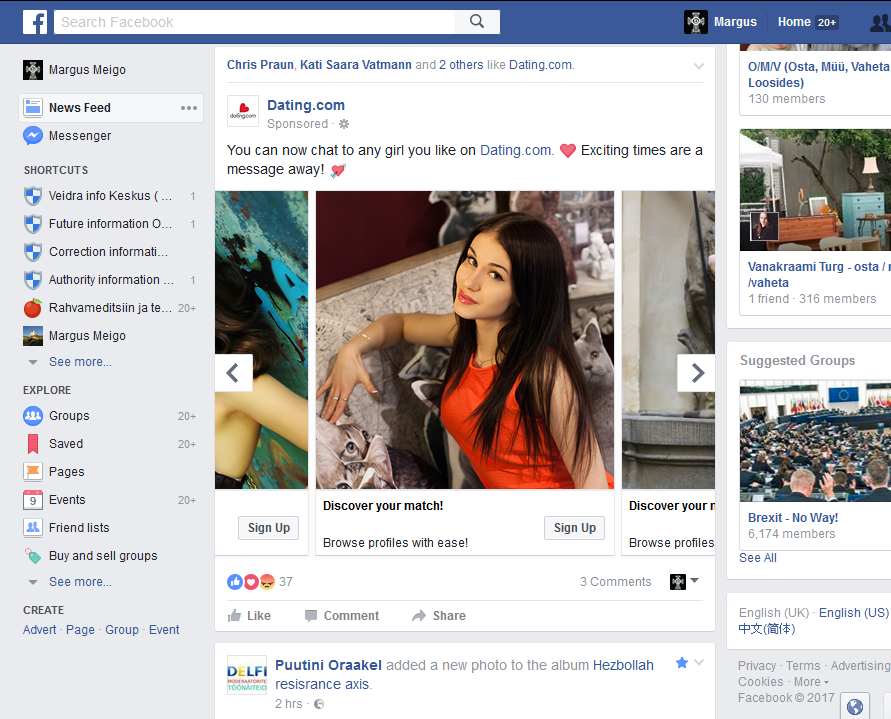Share the Dating.com post
The width and height of the screenshot is (891, 719).
pyautogui.click(x=439, y=616)
